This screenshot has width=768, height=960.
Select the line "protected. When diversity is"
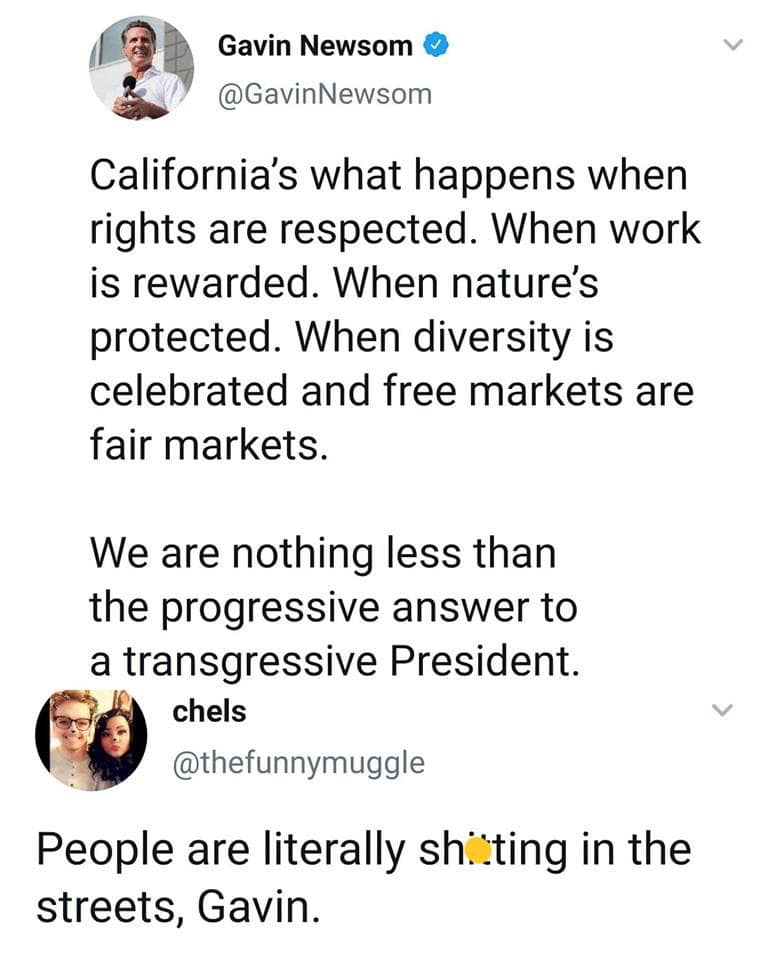[352, 338]
